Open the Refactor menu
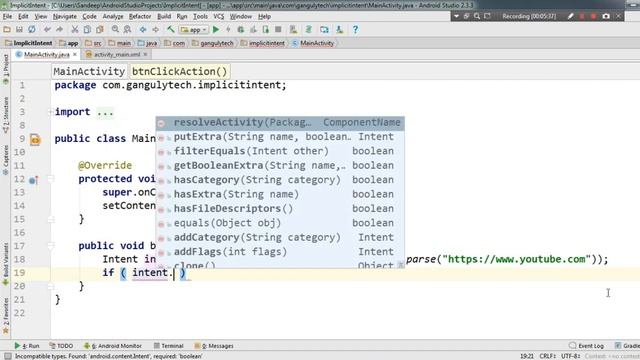The height and width of the screenshot is (360, 640). 140,16
